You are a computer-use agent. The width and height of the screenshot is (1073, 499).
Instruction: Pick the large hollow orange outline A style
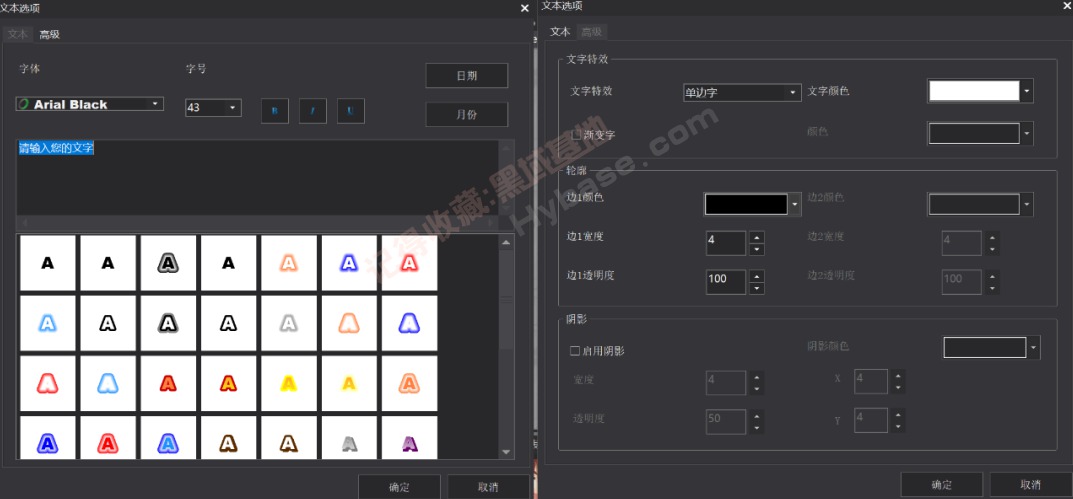349,322
